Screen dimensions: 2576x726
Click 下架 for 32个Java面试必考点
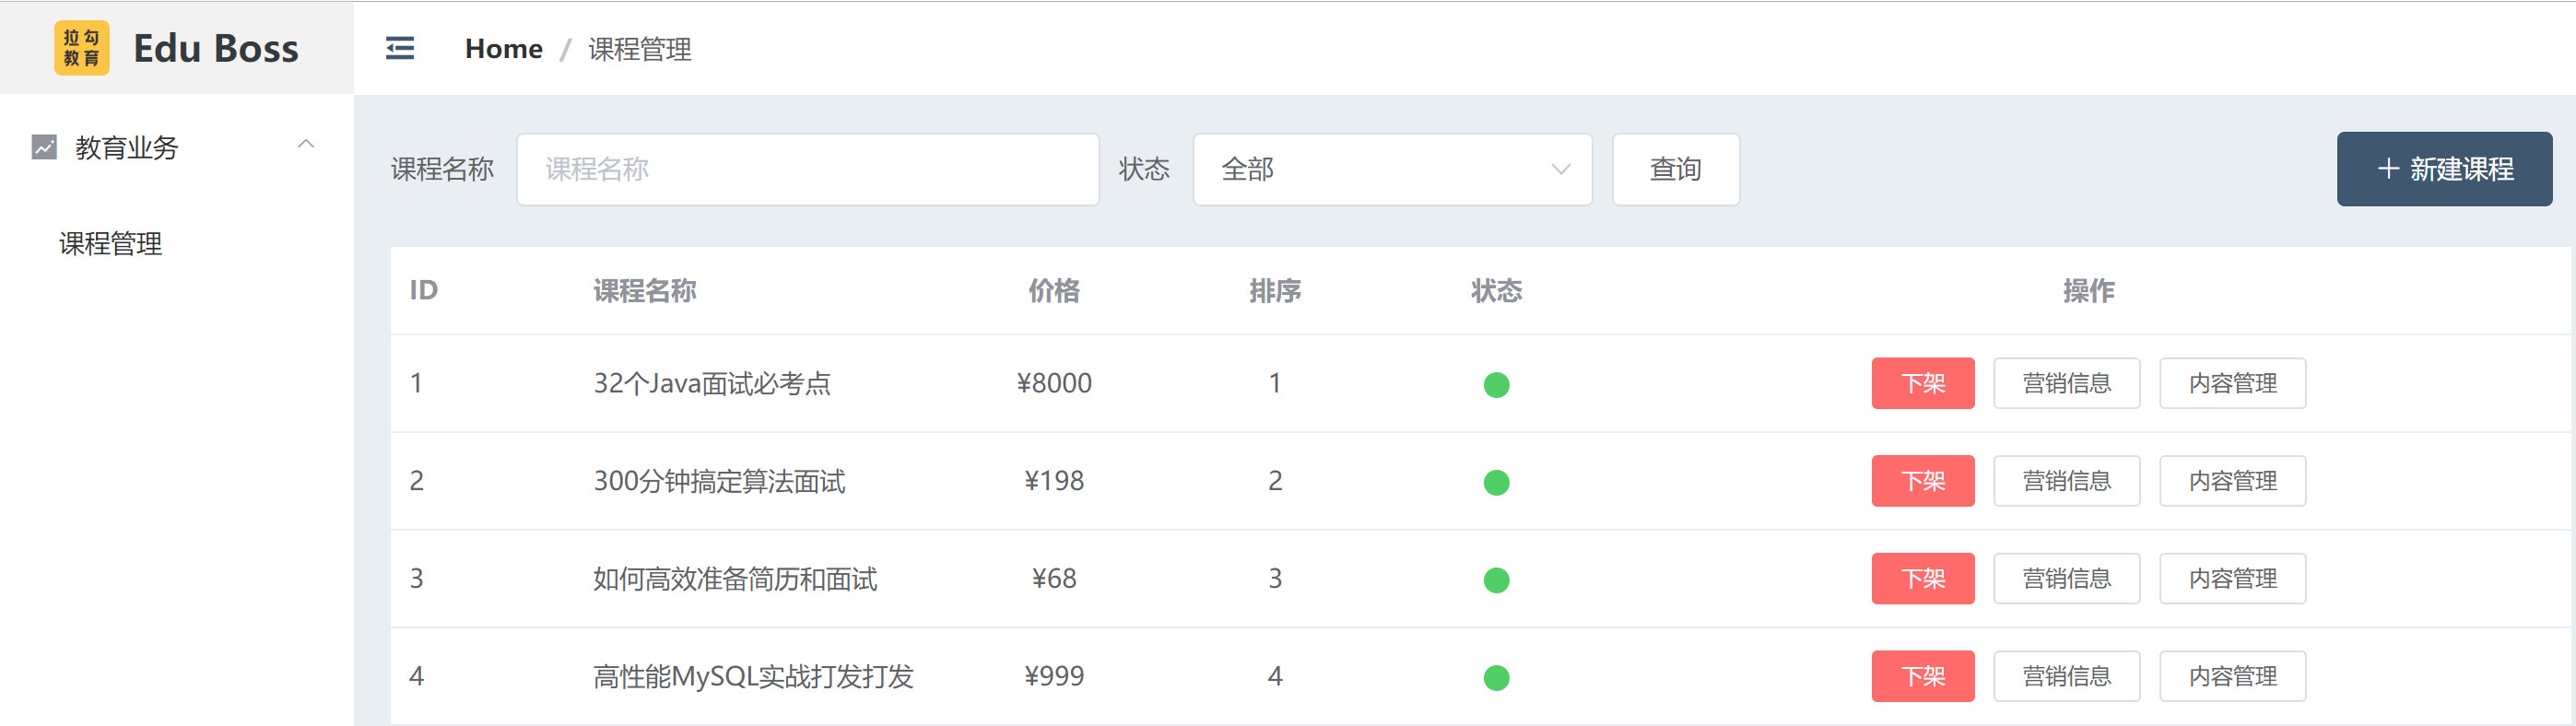pos(1923,383)
